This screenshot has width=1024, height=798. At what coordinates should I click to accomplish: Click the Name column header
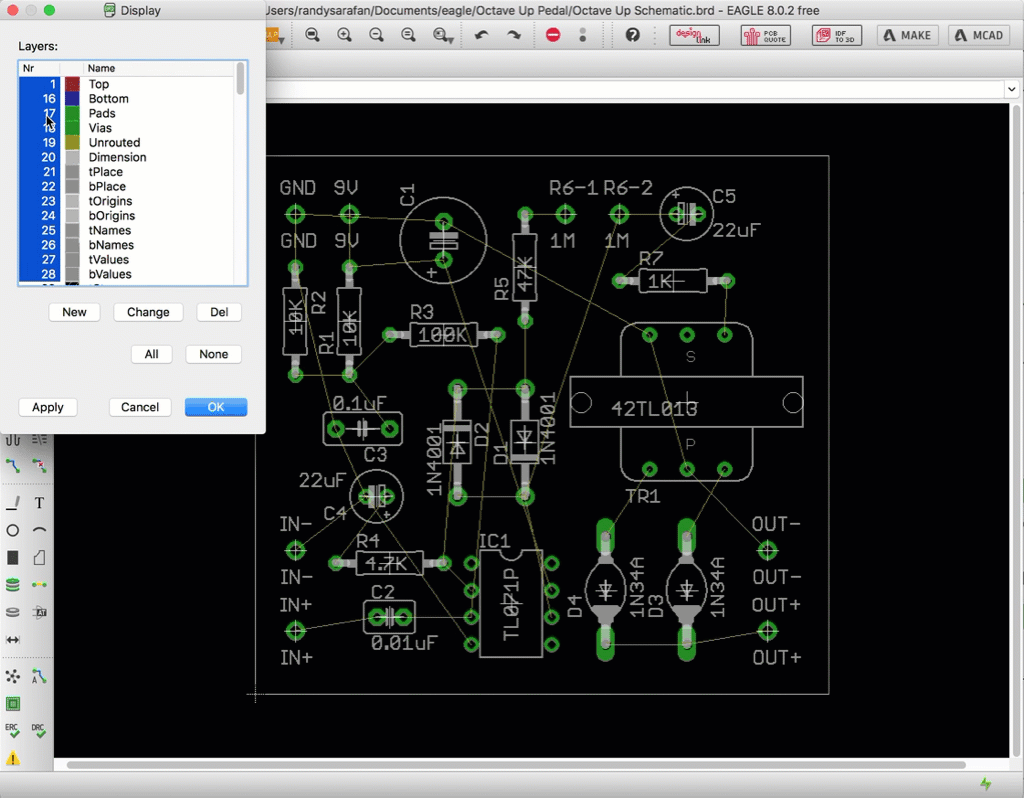click(158, 68)
